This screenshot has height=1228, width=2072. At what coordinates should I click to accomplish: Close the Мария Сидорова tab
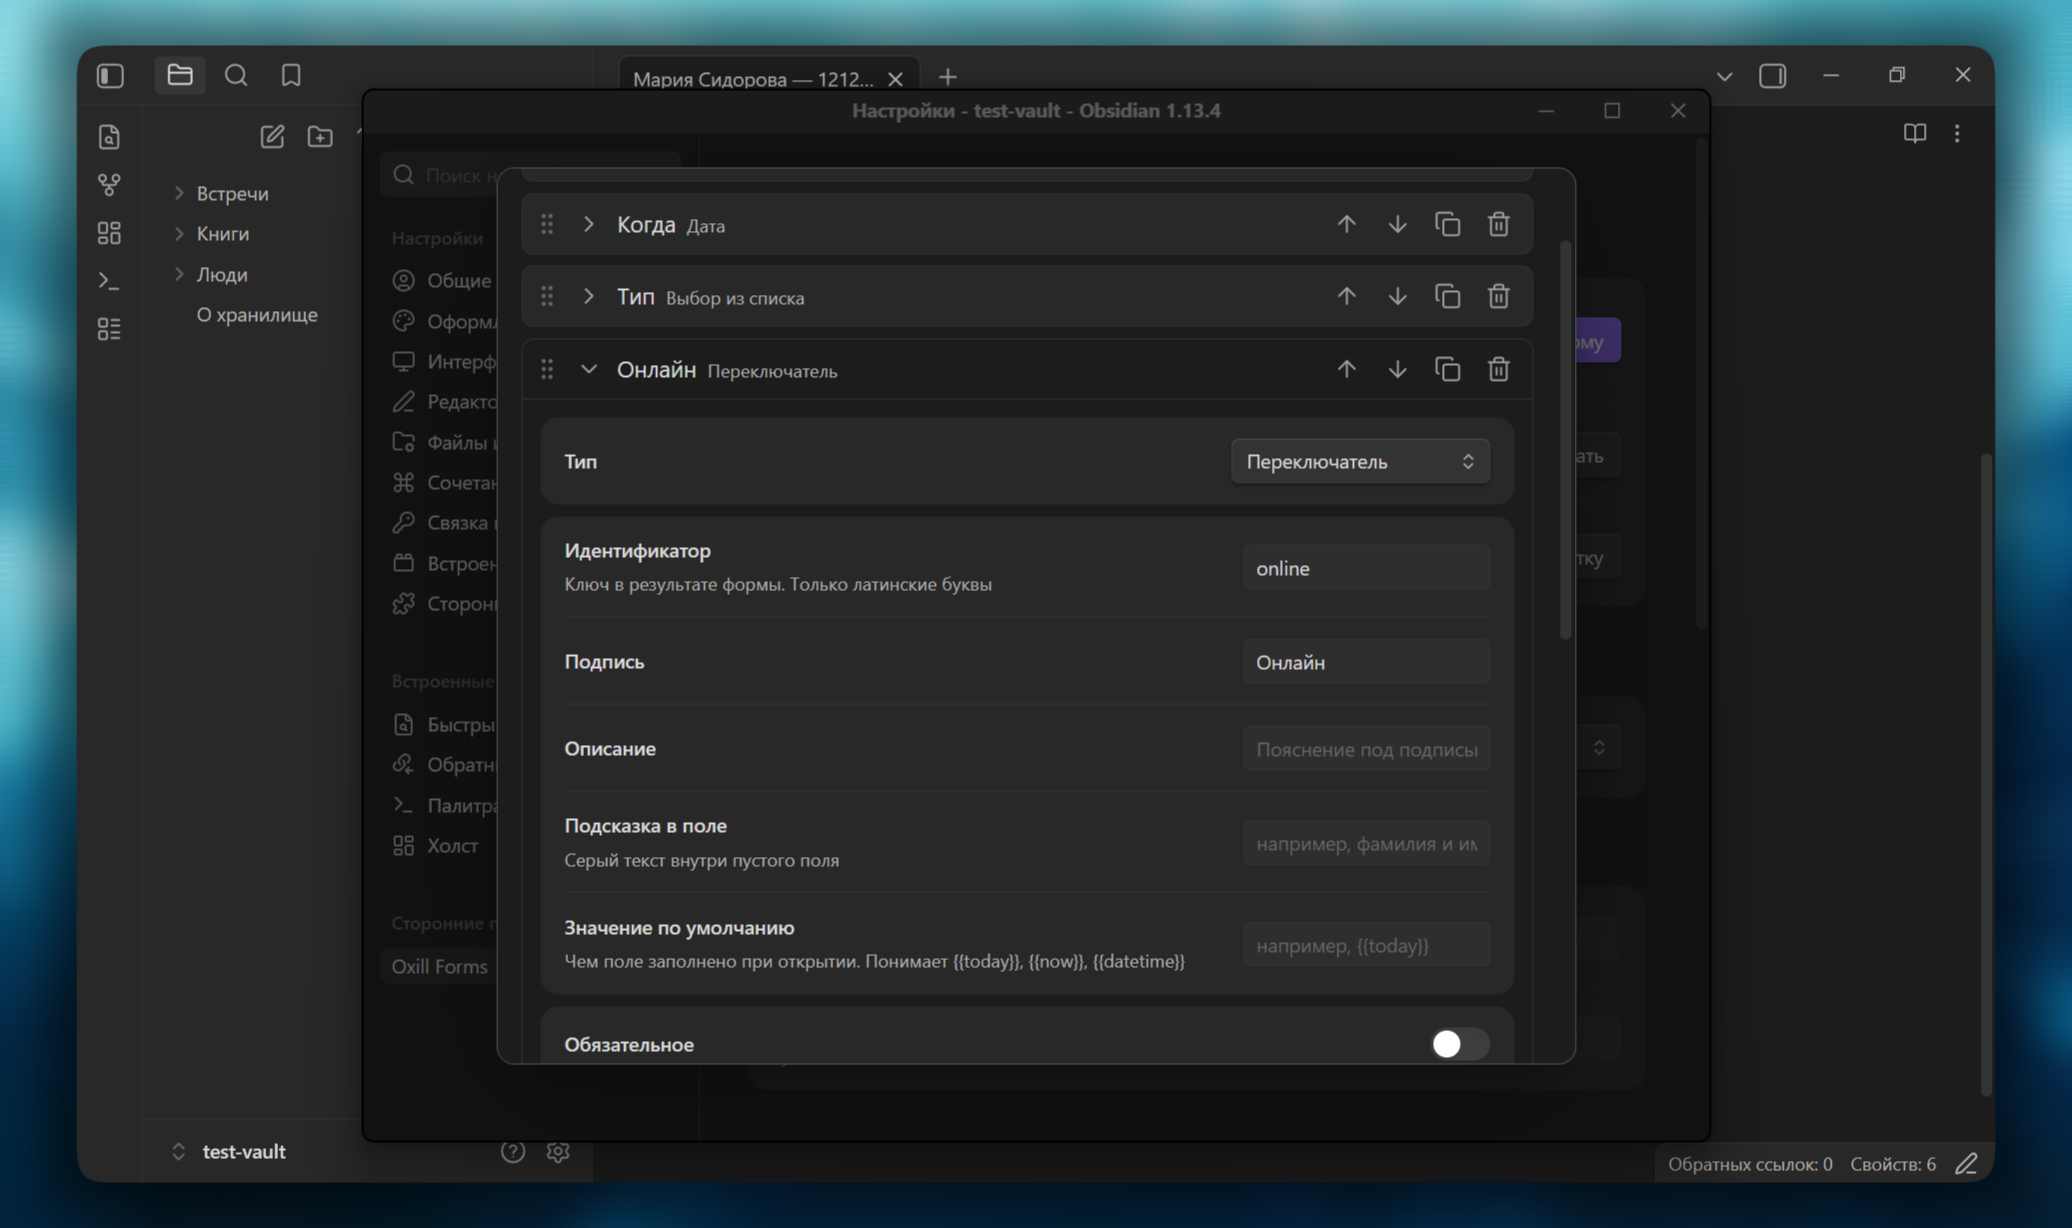click(x=896, y=78)
